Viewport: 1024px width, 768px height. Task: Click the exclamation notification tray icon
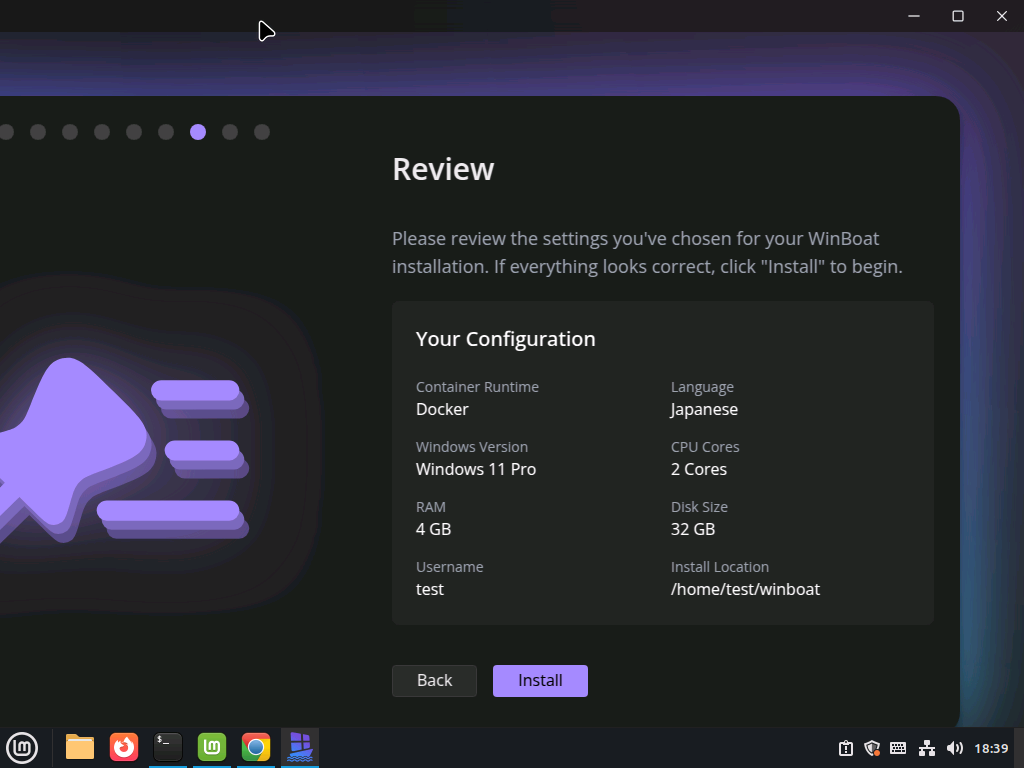click(x=846, y=748)
